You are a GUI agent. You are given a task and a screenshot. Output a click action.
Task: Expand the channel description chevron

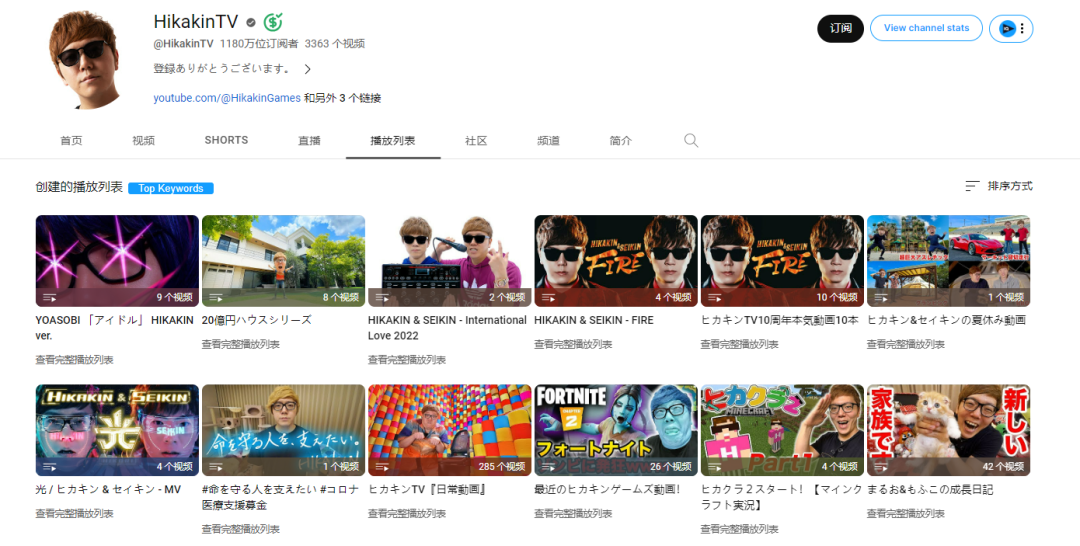pyautogui.click(x=307, y=69)
